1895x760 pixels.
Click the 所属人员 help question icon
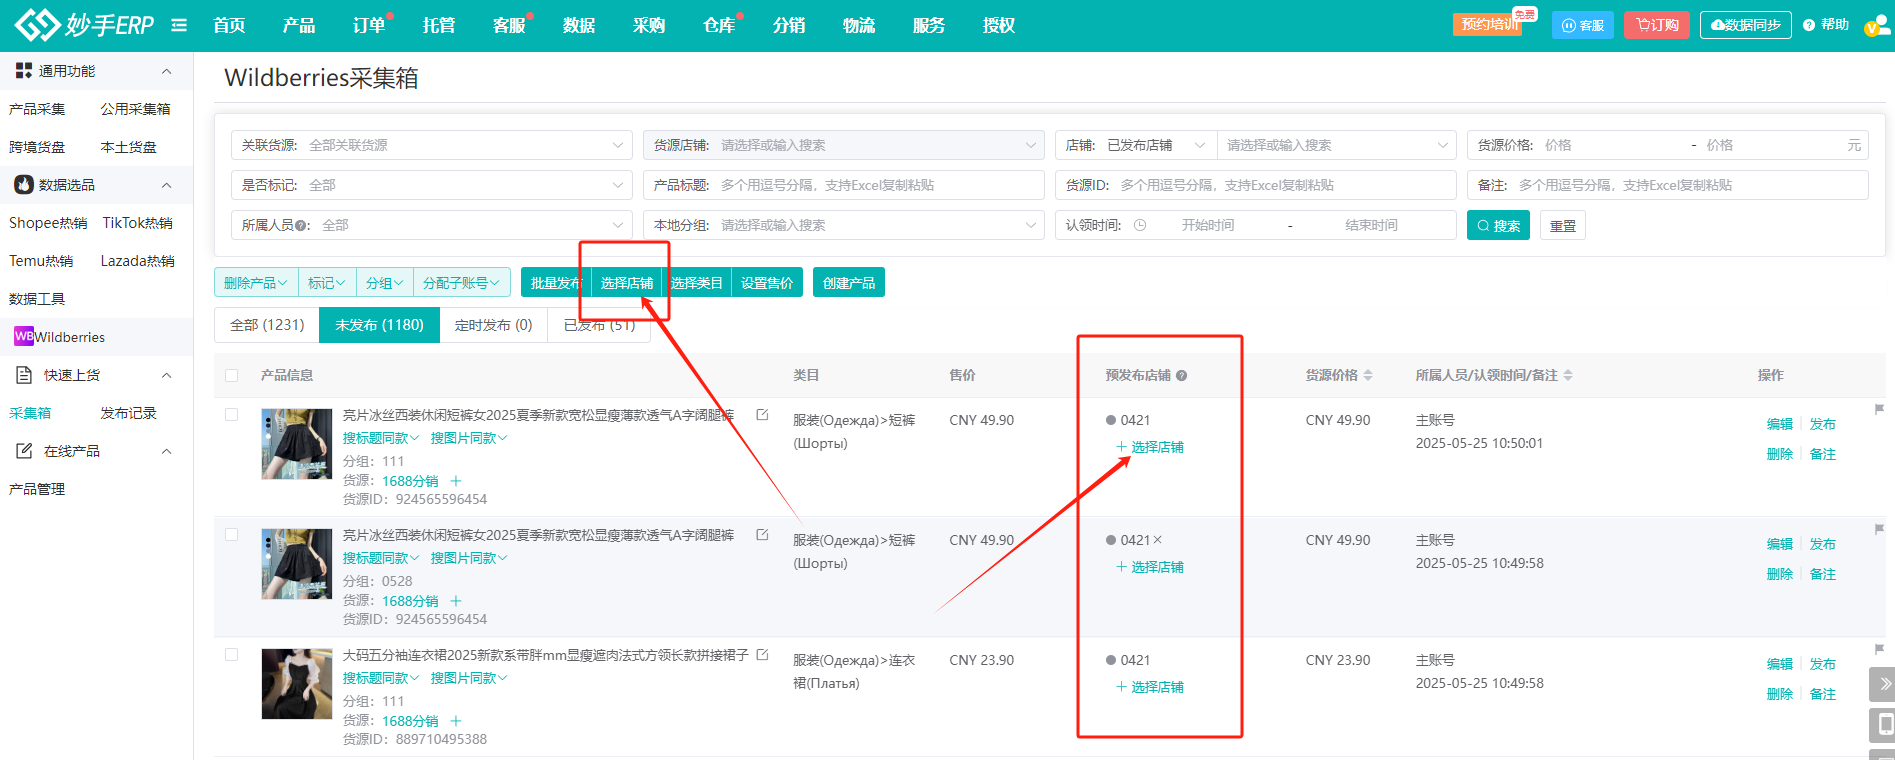pyautogui.click(x=301, y=226)
